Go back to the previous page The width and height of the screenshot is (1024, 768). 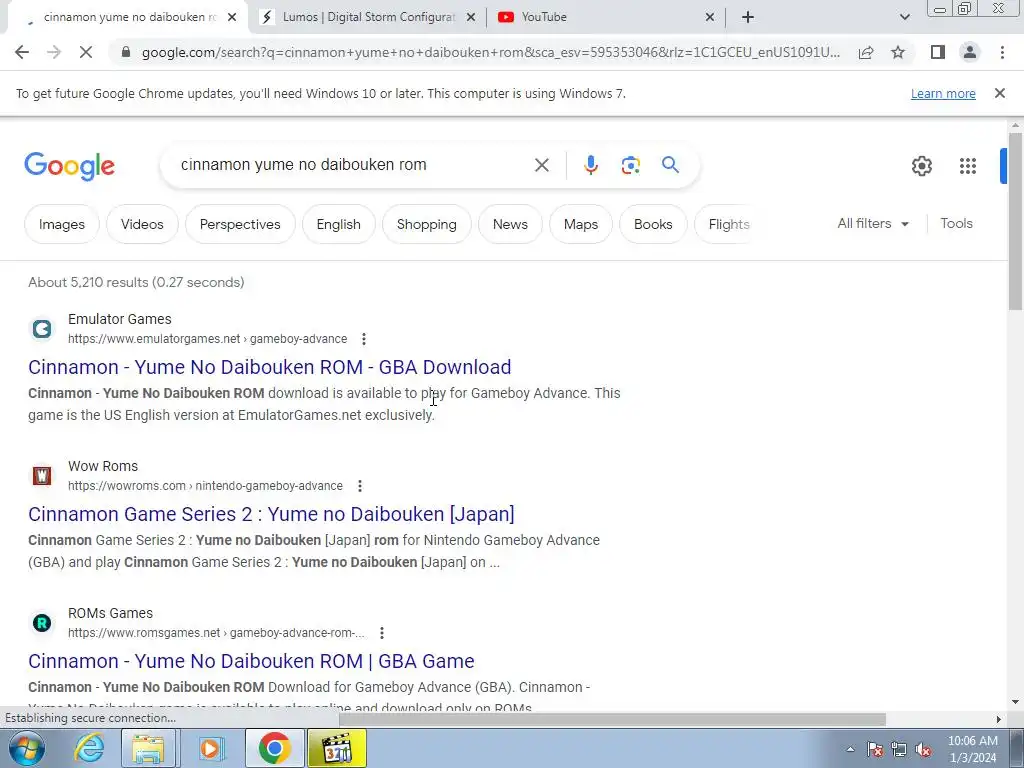[22, 52]
